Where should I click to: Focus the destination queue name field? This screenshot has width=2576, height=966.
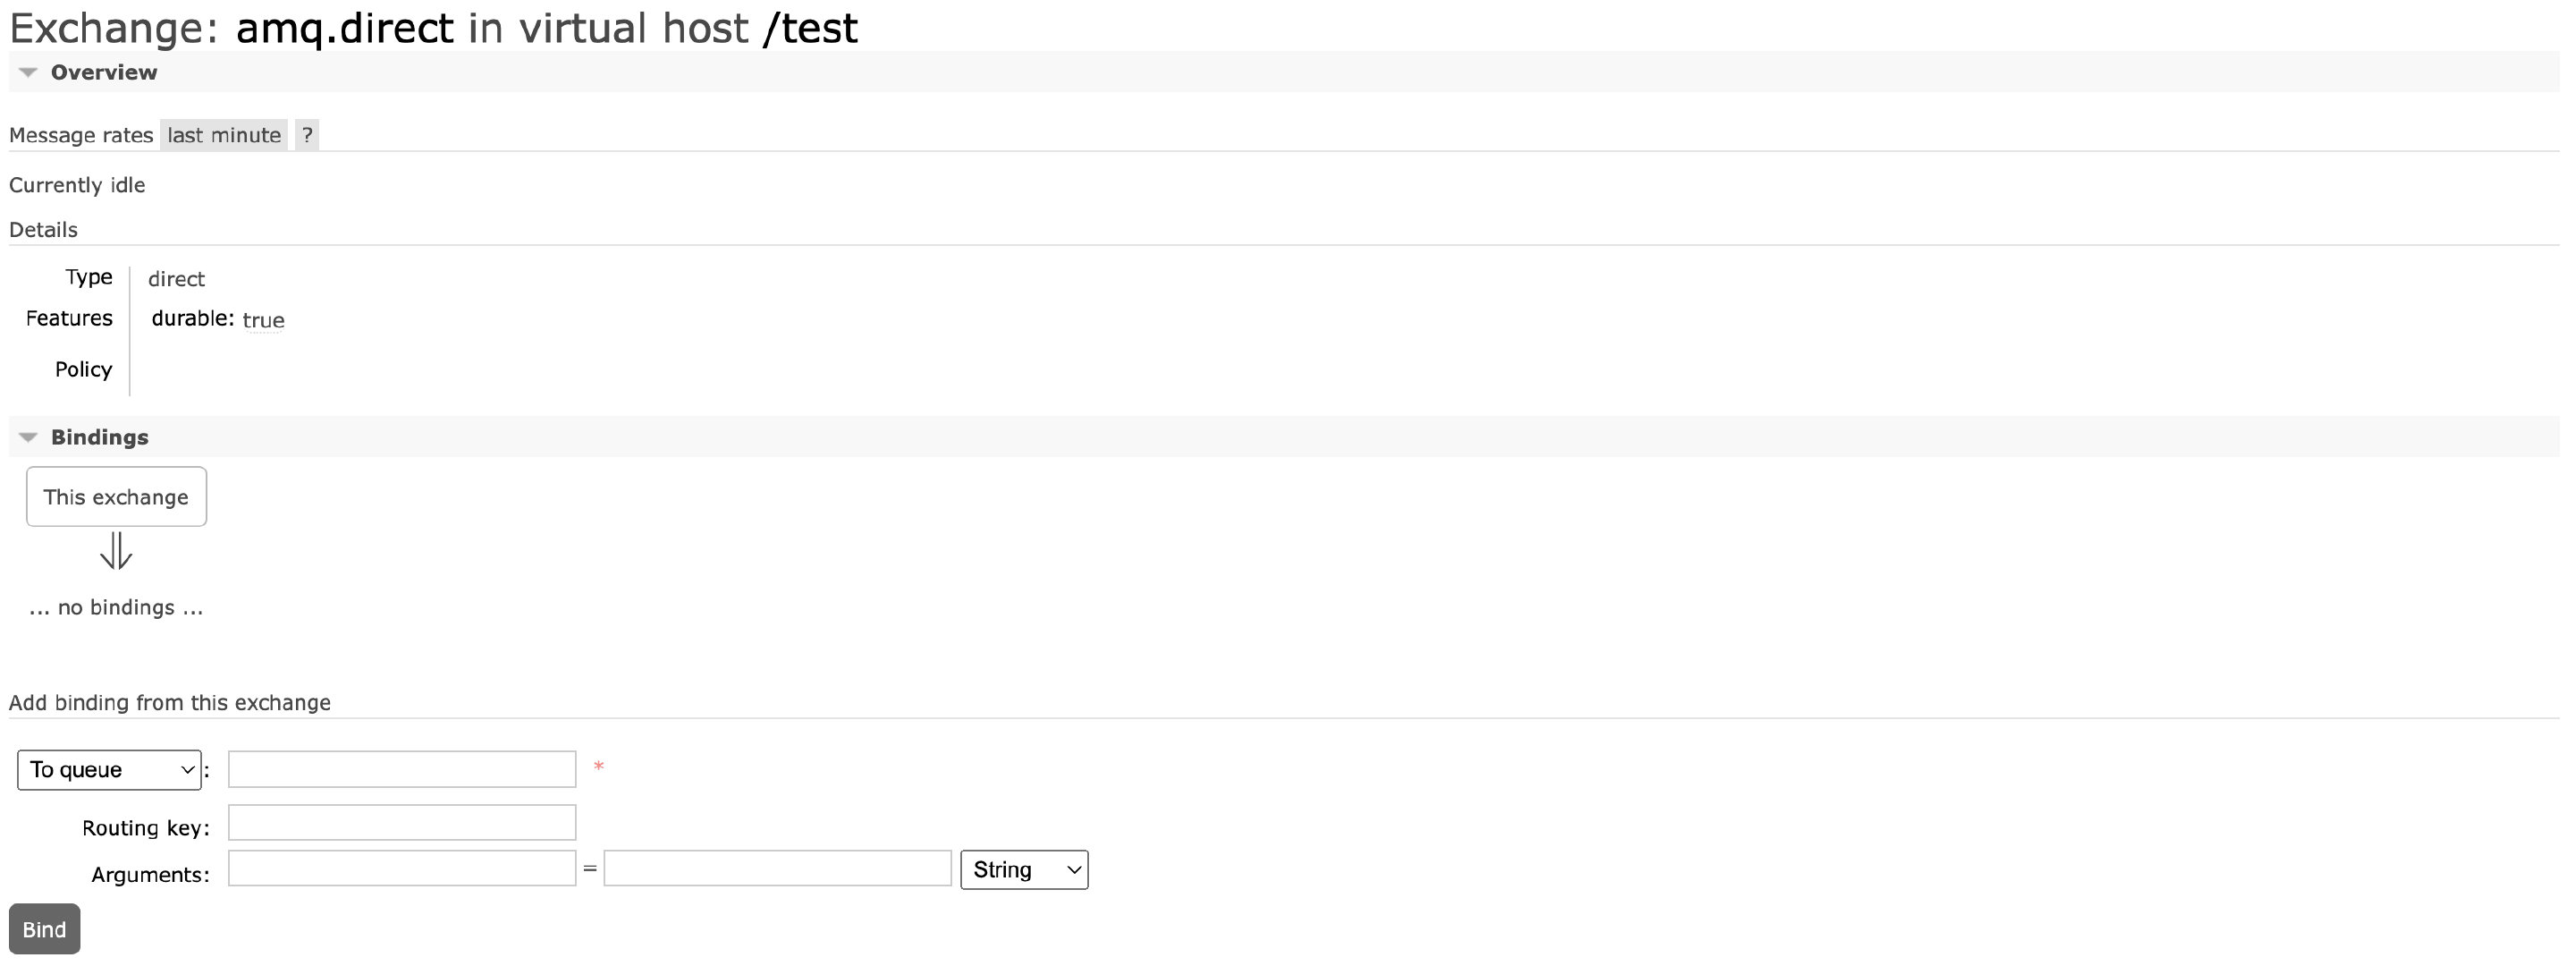pos(402,770)
